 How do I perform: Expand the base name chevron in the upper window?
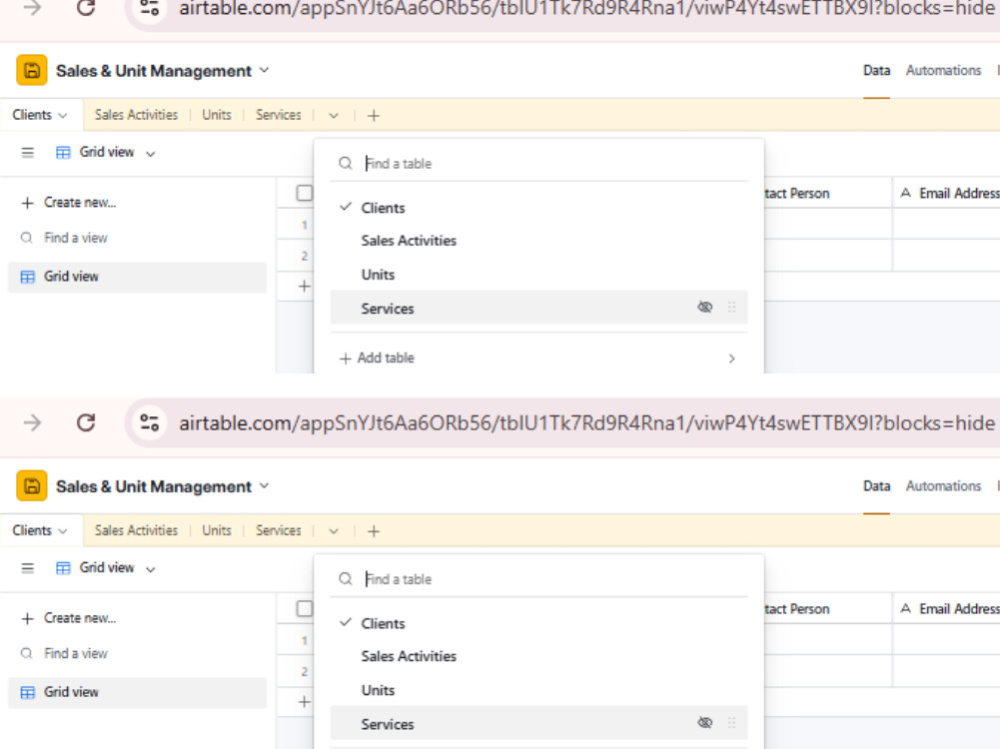point(264,70)
